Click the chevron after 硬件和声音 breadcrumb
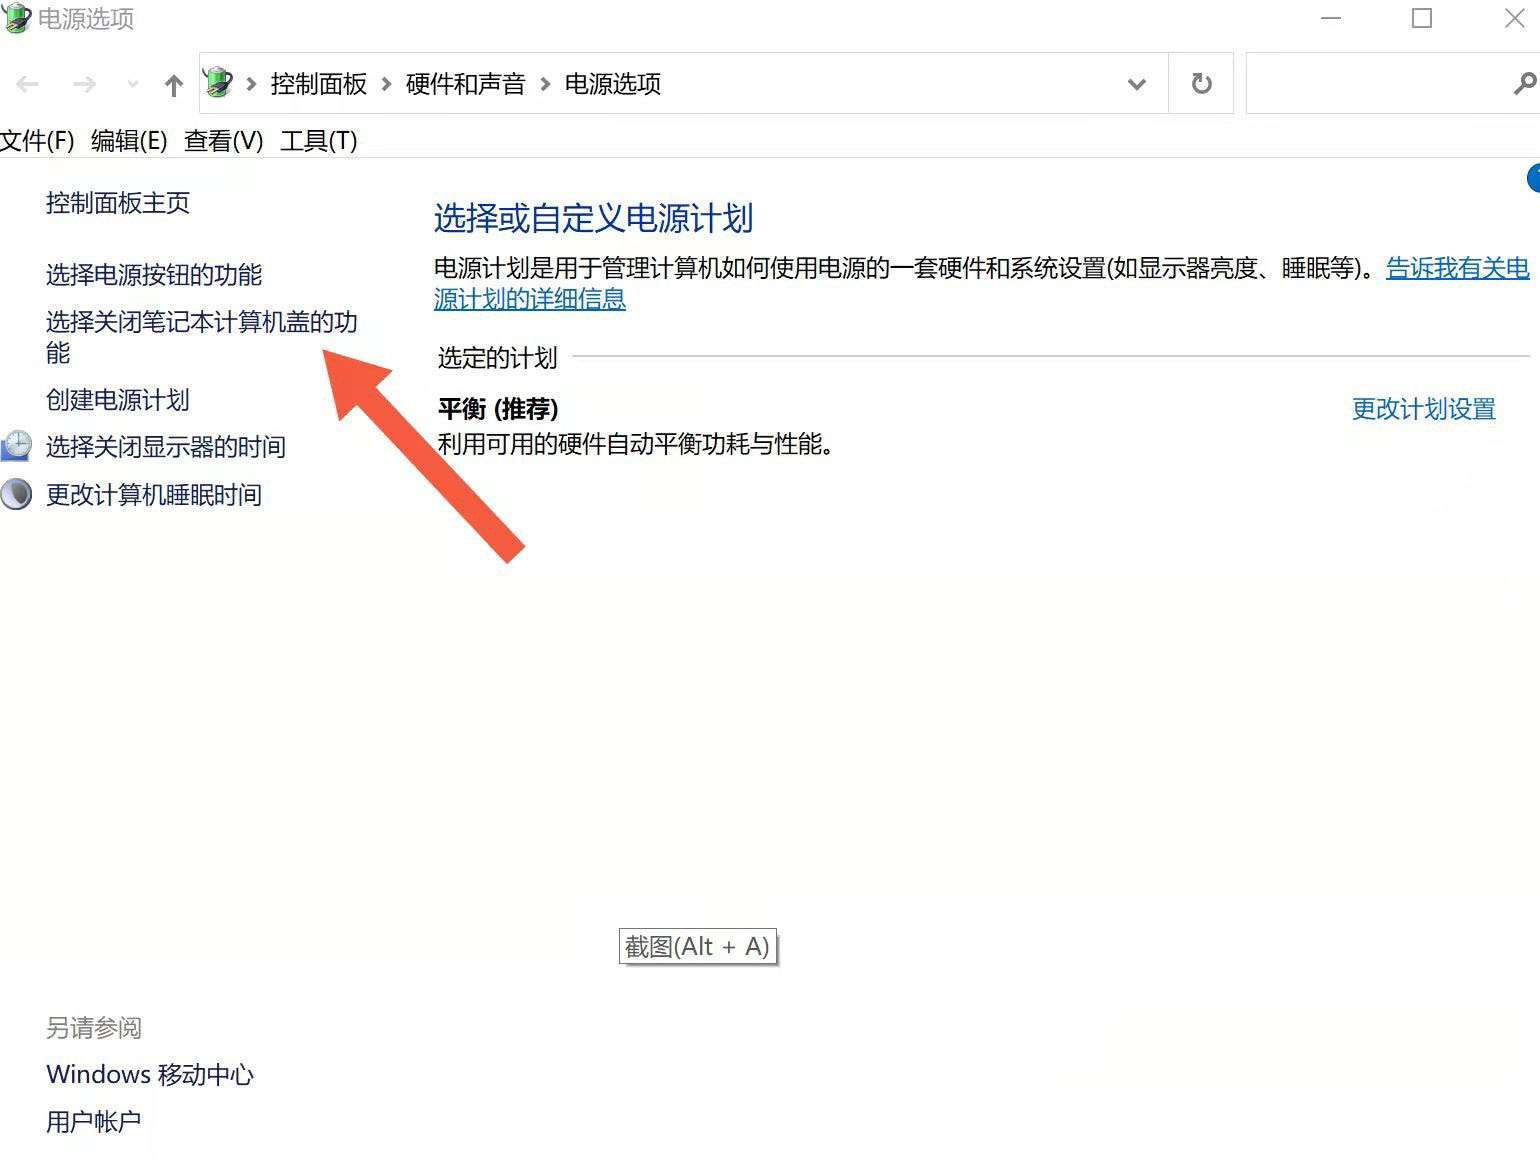Viewport: 1540px width, 1172px height. 546,85
